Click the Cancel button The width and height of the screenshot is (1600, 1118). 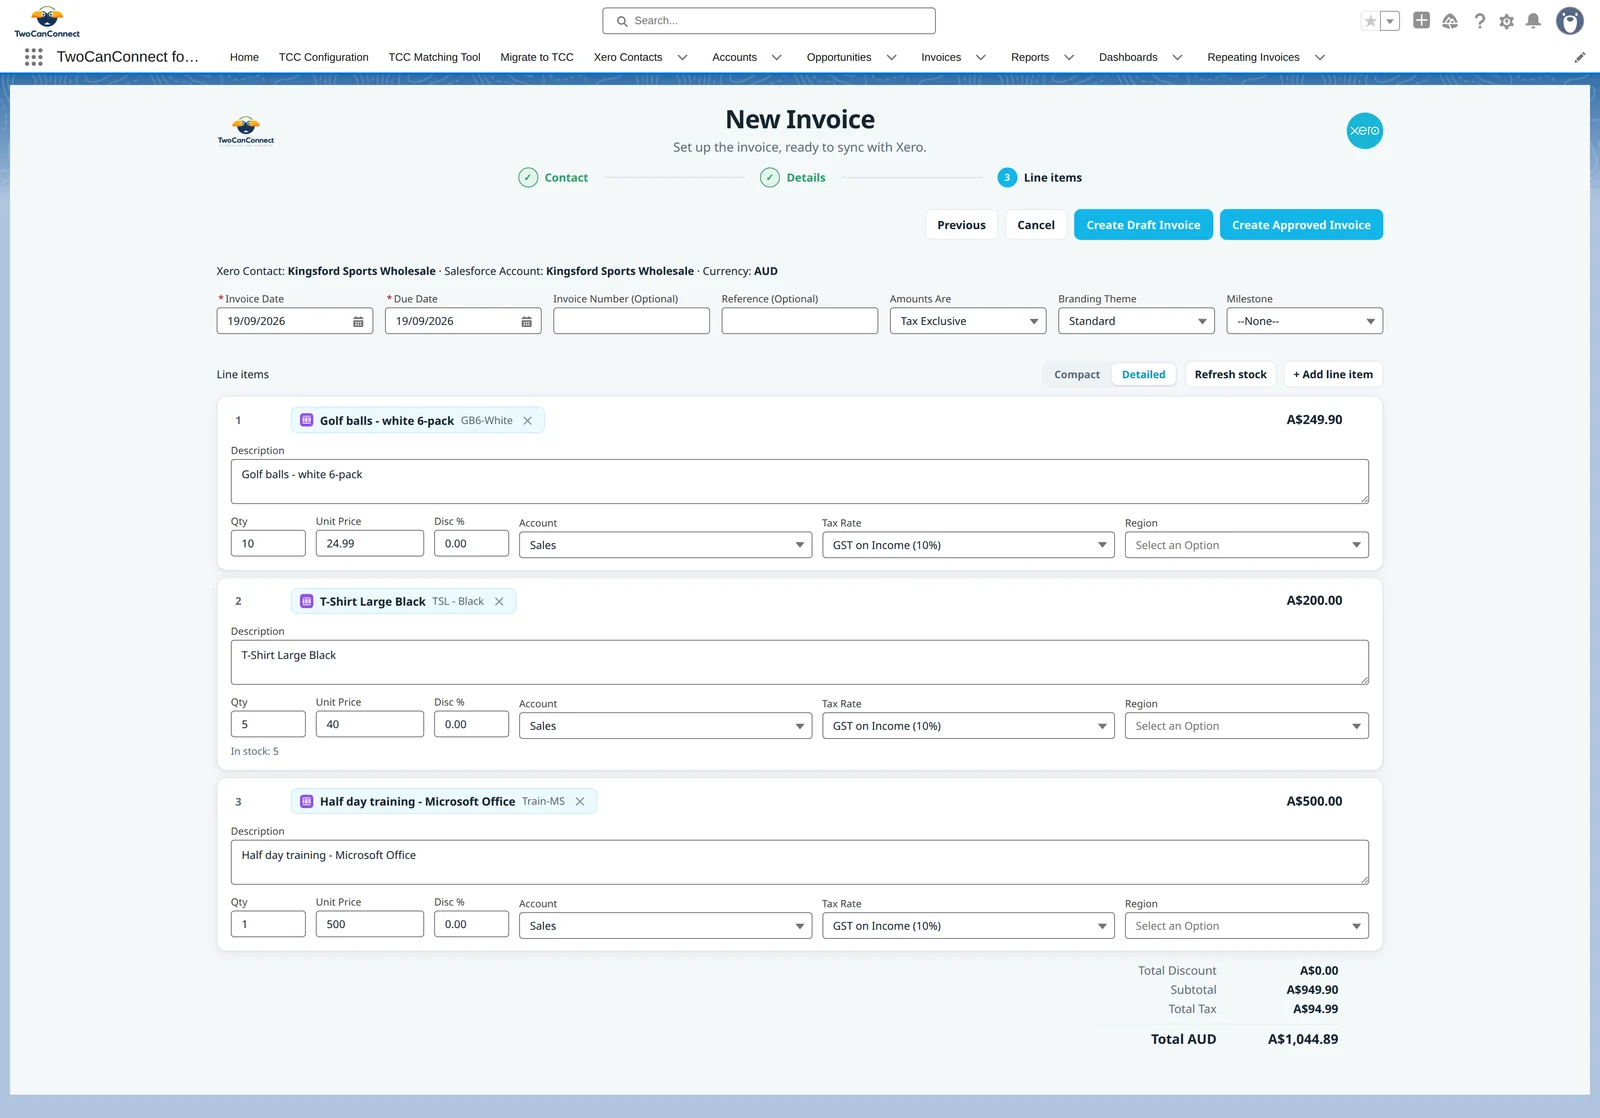point(1036,225)
